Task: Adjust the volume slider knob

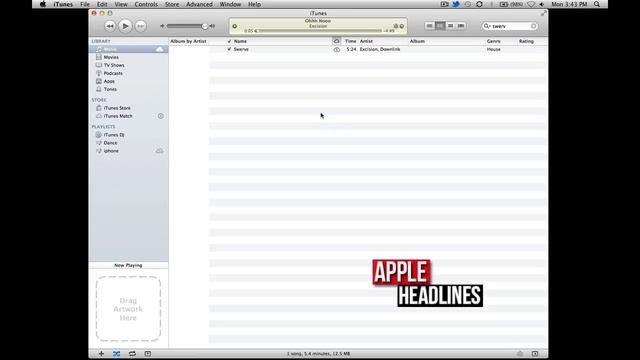Action: 204,26
